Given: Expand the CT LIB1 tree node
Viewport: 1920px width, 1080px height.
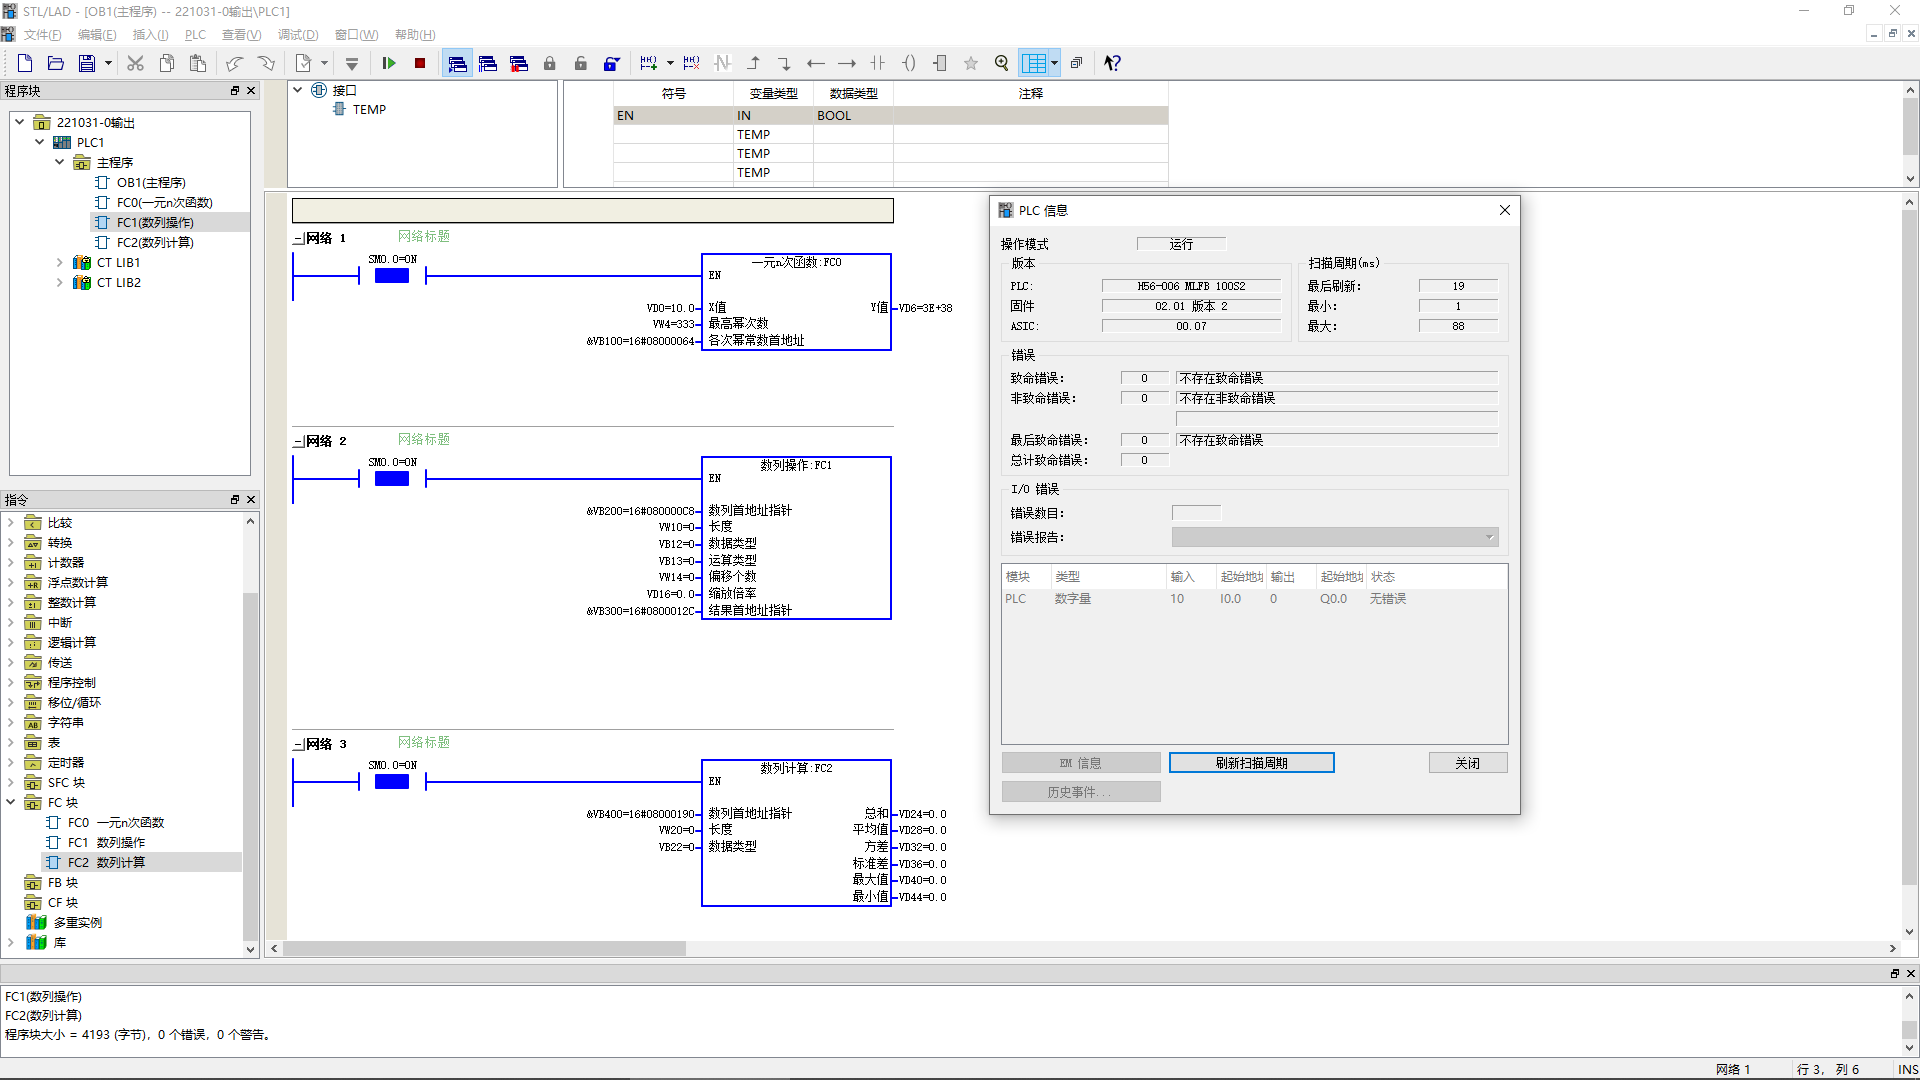Looking at the screenshot, I should [59, 263].
